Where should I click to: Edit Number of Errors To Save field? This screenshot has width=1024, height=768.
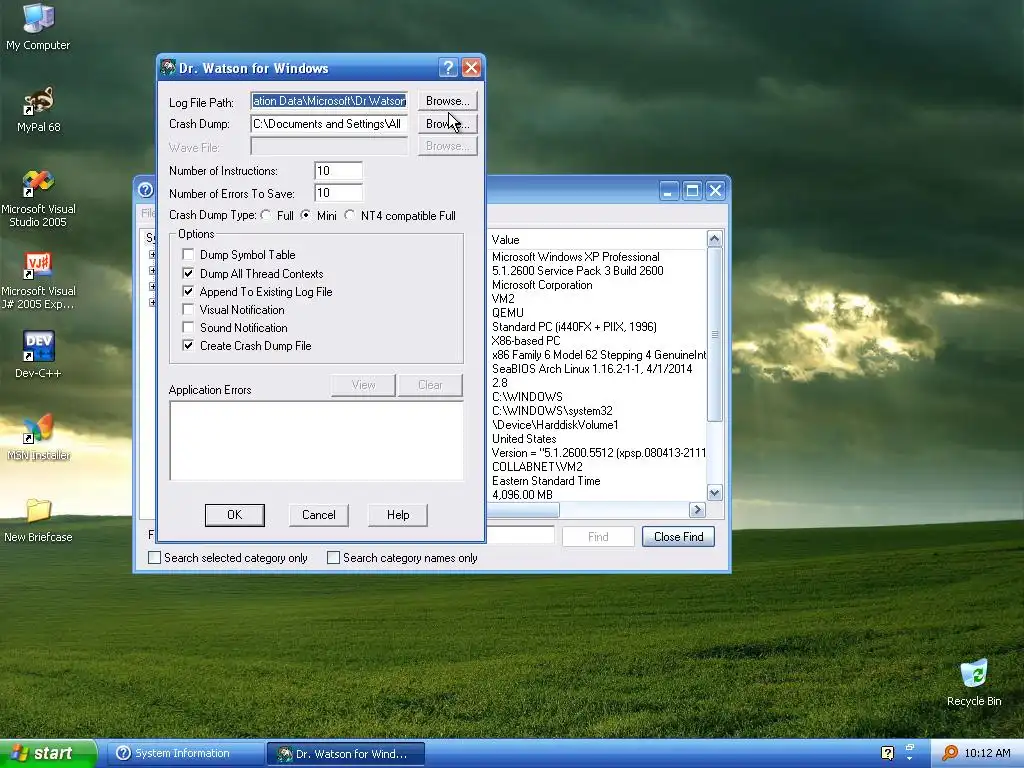point(338,193)
